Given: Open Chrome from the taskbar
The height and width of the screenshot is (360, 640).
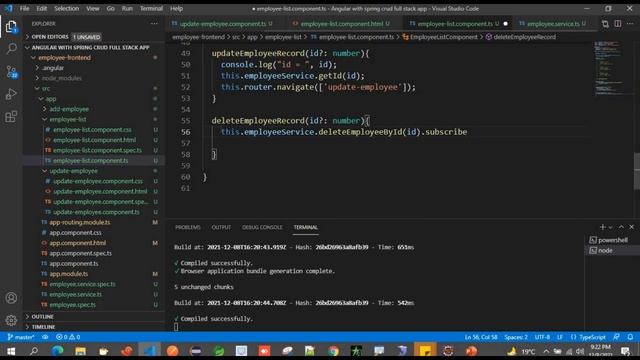Looking at the screenshot, I should click(333, 351).
